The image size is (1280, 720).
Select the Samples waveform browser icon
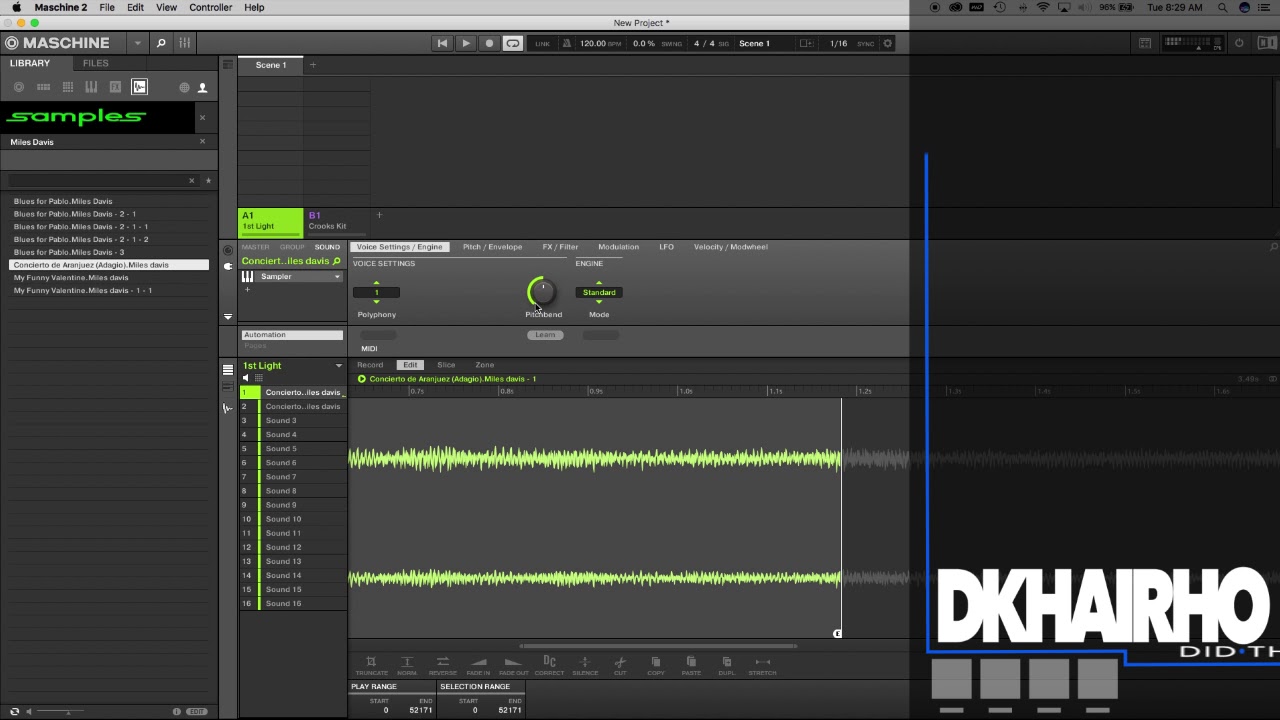139,88
